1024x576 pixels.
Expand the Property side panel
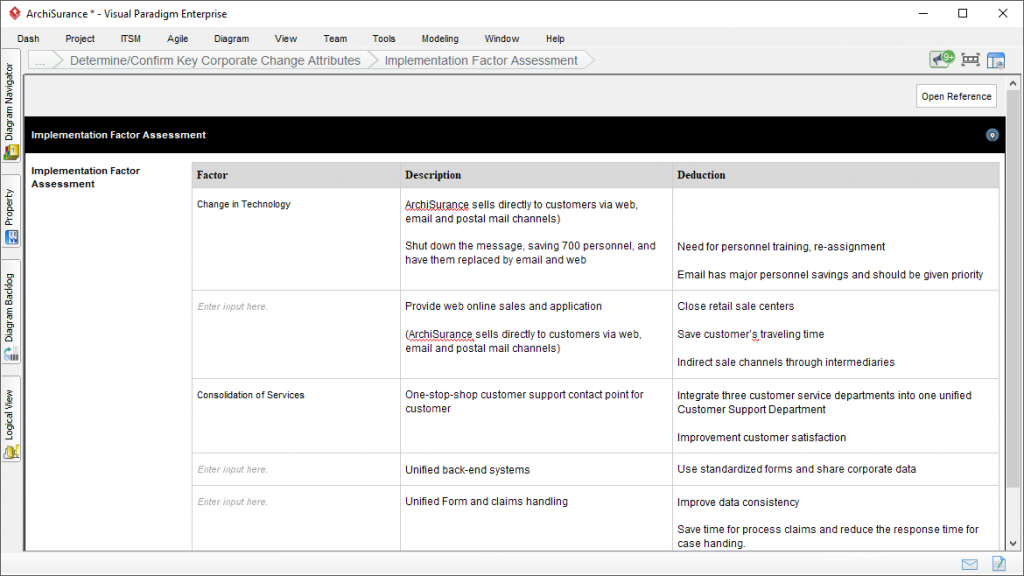(x=11, y=212)
